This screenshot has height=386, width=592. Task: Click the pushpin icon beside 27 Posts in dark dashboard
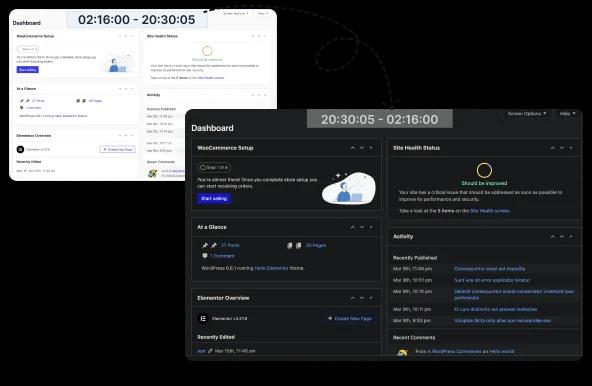(214, 245)
